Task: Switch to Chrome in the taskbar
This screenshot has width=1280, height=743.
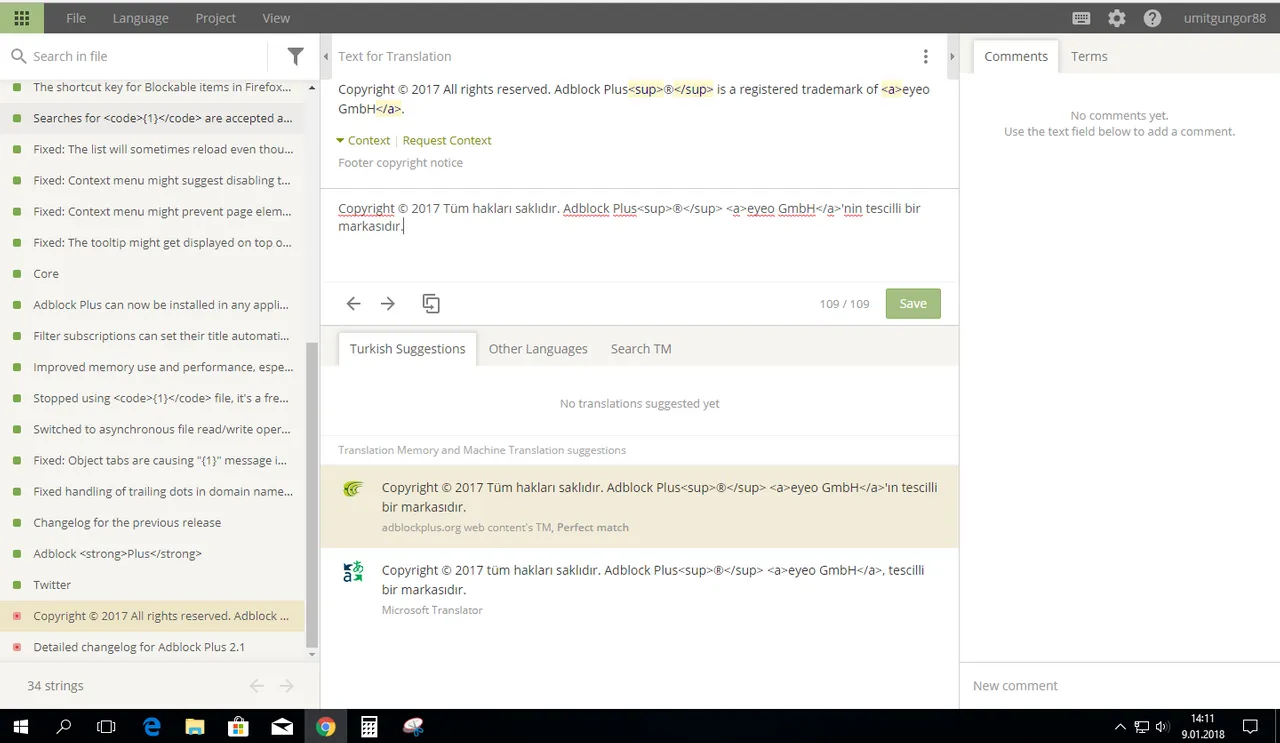Action: (x=325, y=726)
